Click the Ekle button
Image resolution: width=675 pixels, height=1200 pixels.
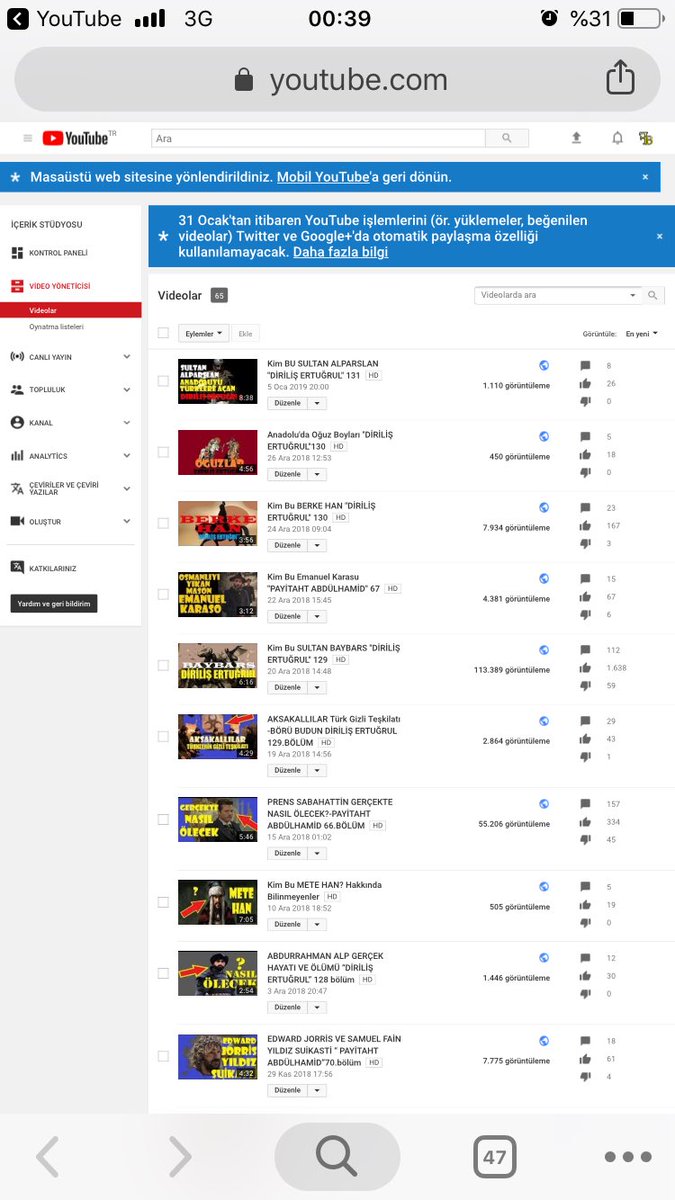[x=245, y=333]
